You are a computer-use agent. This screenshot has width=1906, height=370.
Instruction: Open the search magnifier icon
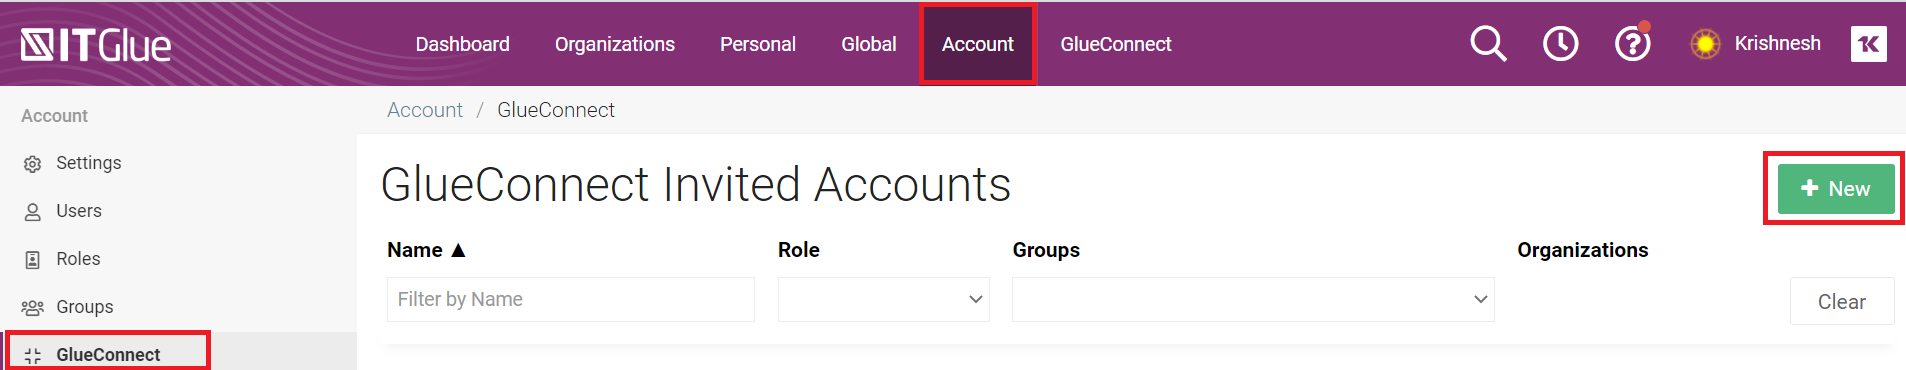1488,44
